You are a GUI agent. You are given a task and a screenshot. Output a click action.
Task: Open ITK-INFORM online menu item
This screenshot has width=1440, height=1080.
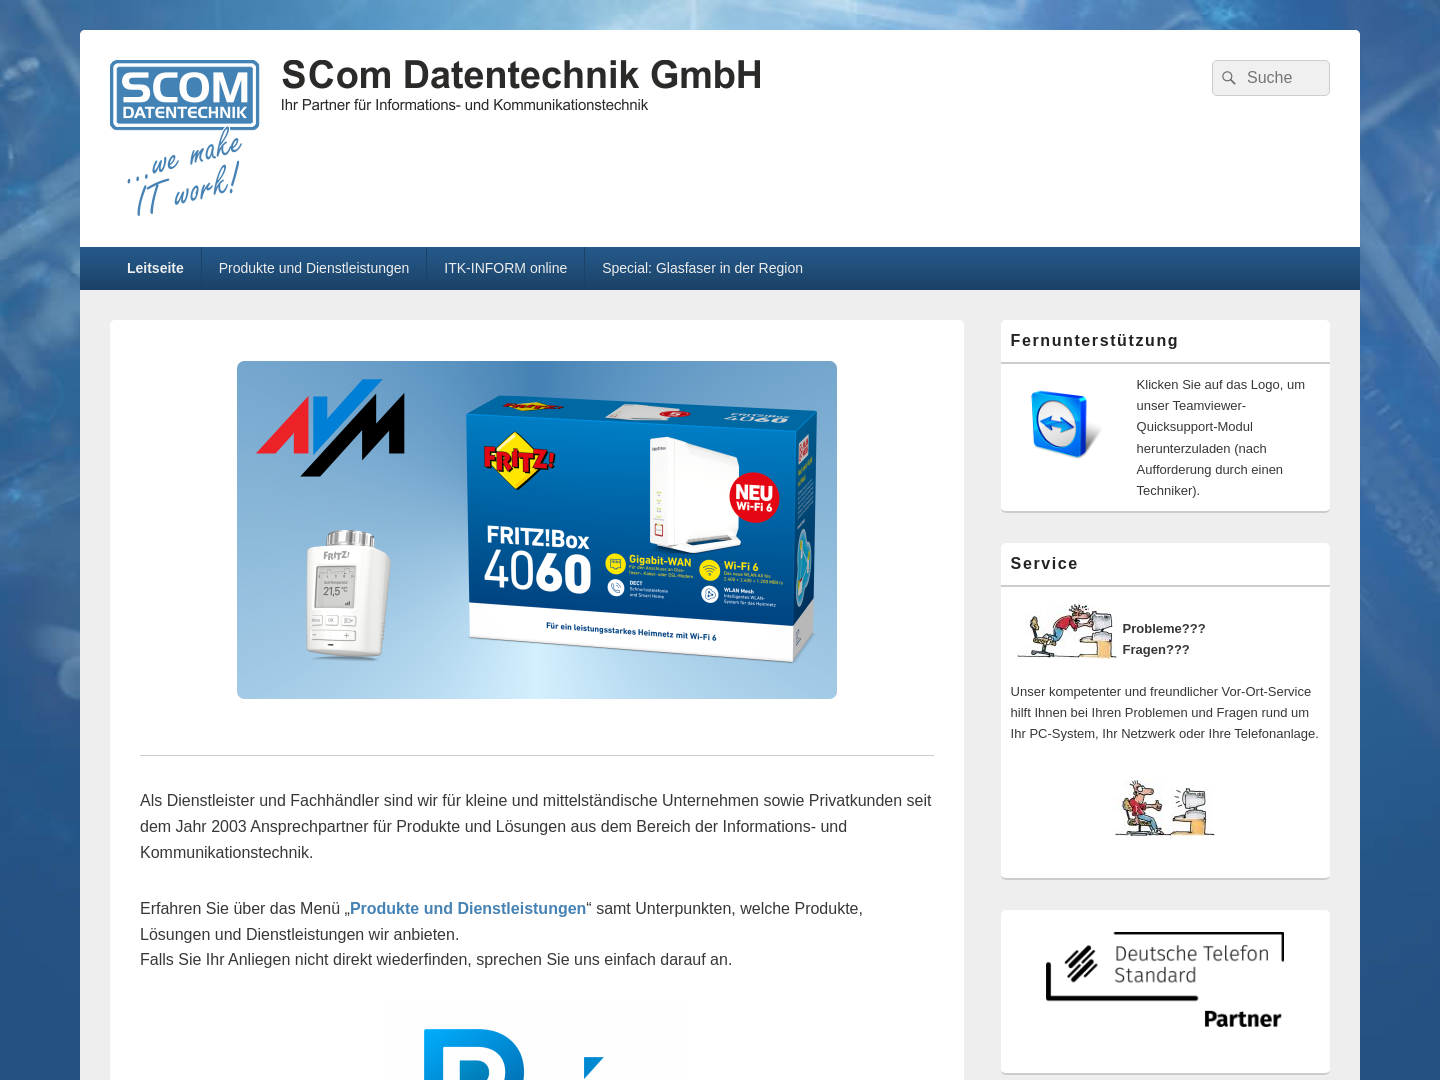(x=505, y=268)
